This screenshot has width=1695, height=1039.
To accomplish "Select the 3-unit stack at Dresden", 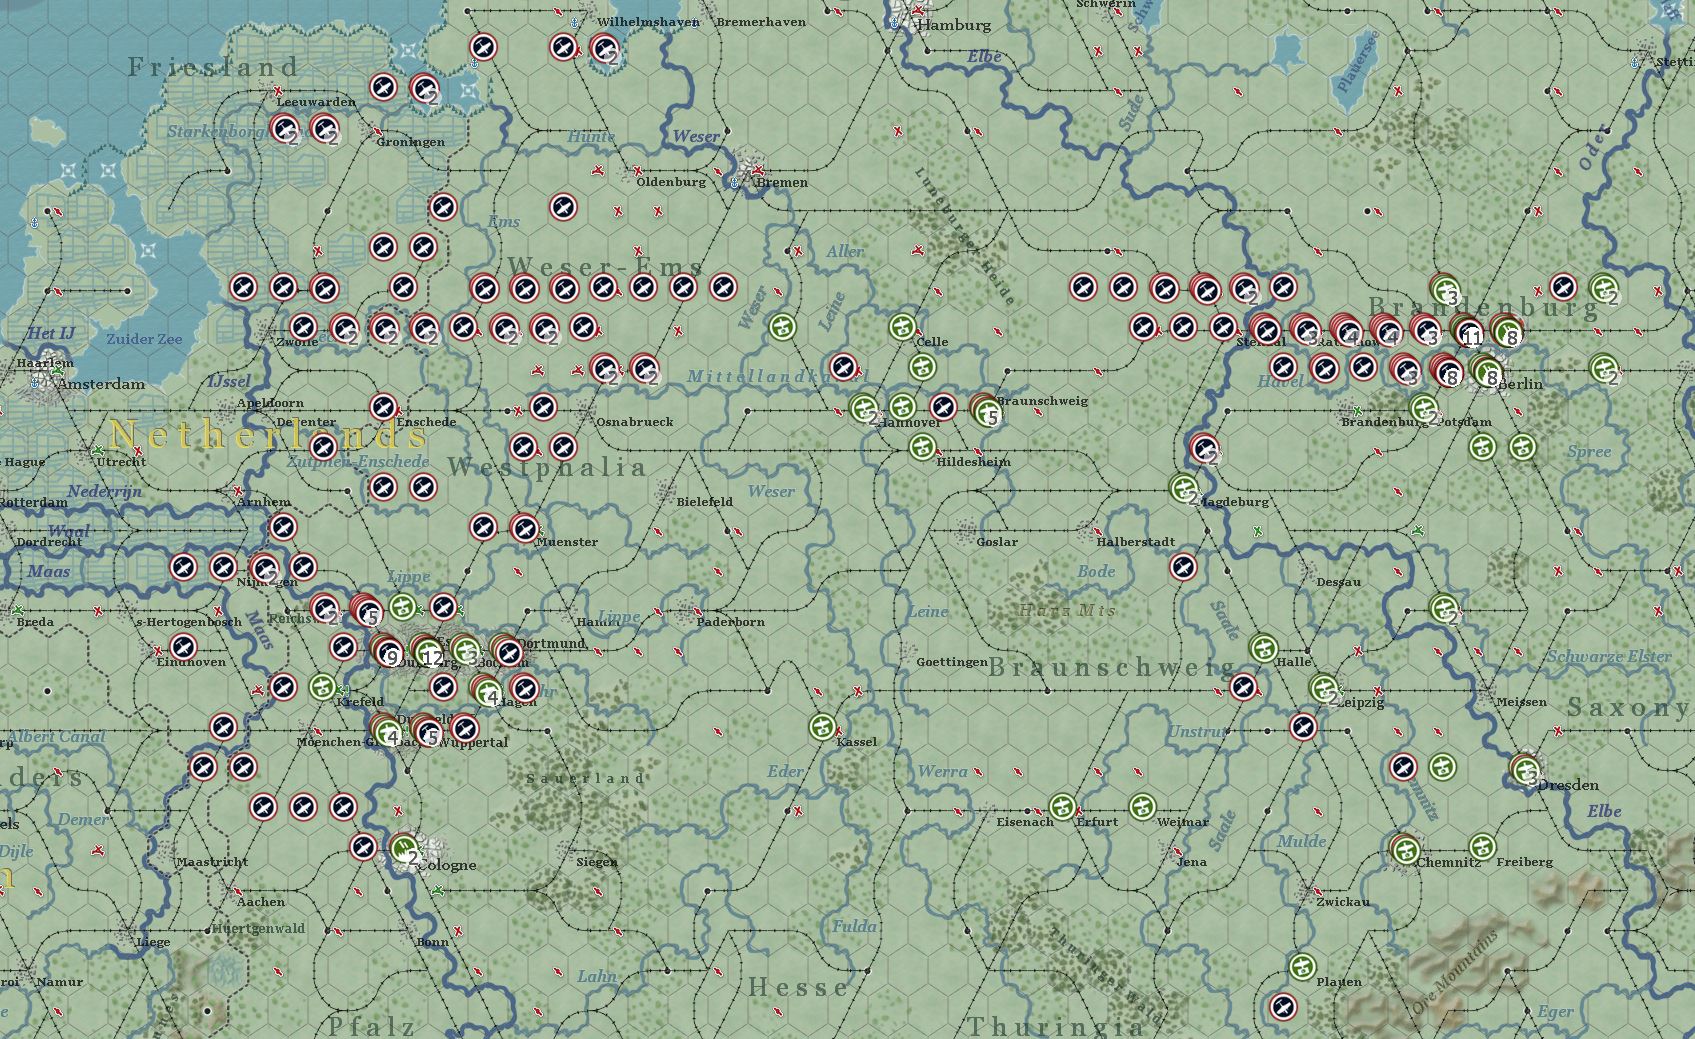I will tap(1525, 769).
